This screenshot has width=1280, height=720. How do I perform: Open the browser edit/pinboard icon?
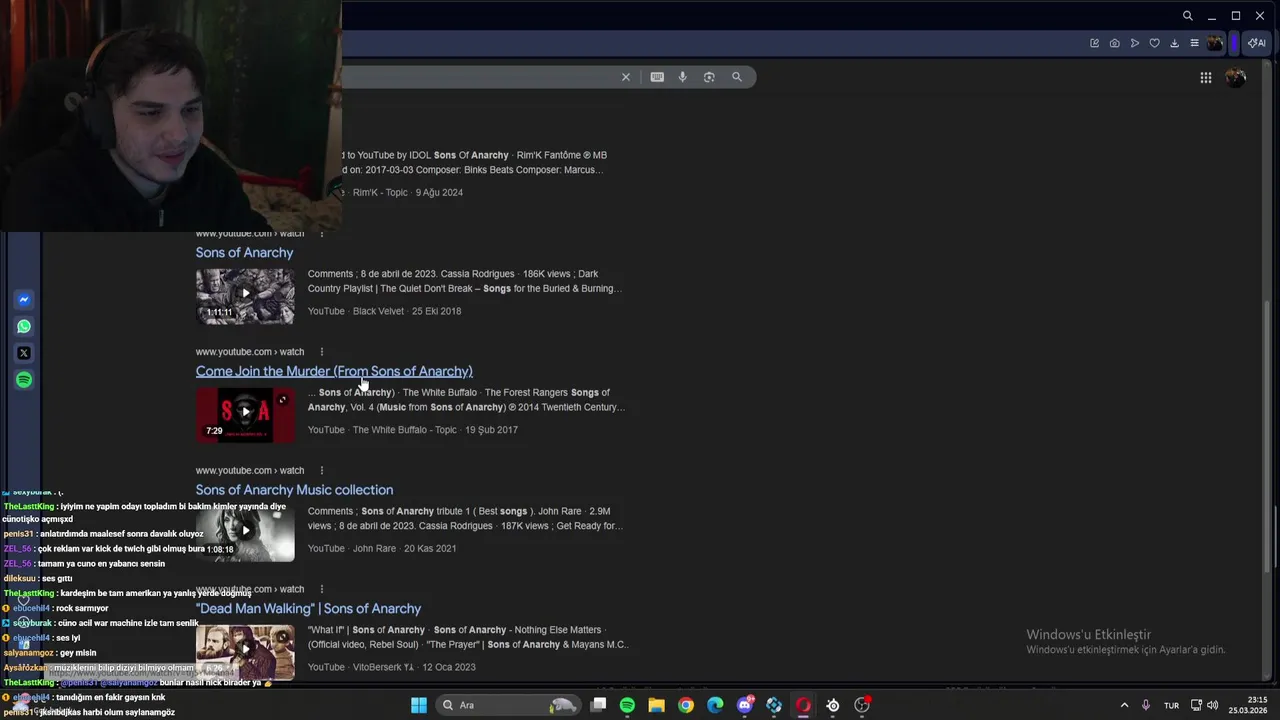click(1094, 43)
